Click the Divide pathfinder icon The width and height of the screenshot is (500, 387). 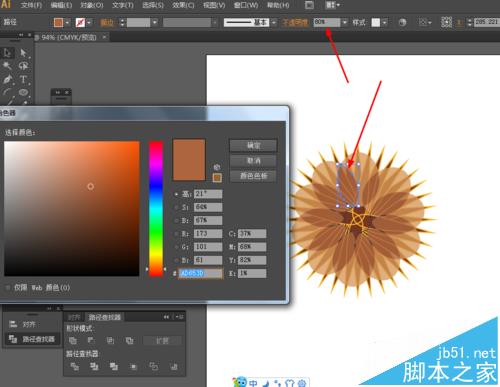pos(75,367)
